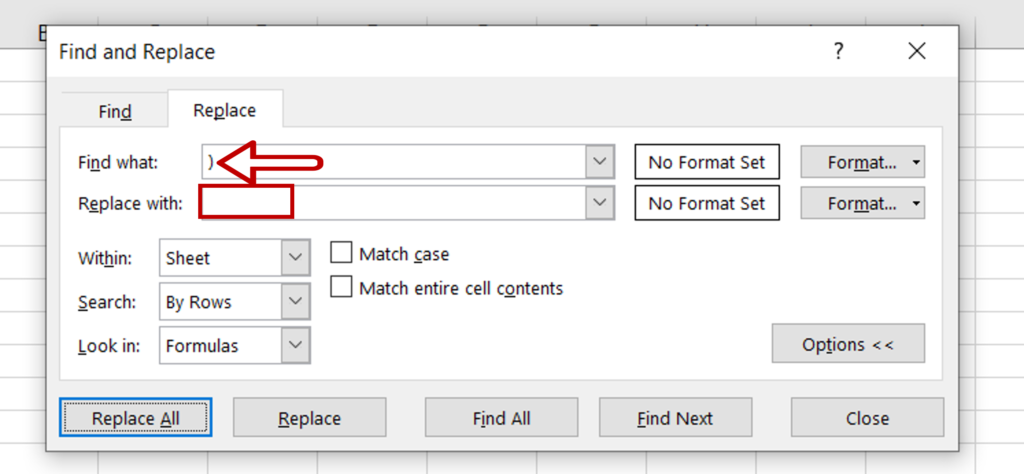Click the help question mark icon
The height and width of the screenshot is (474, 1024).
click(839, 52)
